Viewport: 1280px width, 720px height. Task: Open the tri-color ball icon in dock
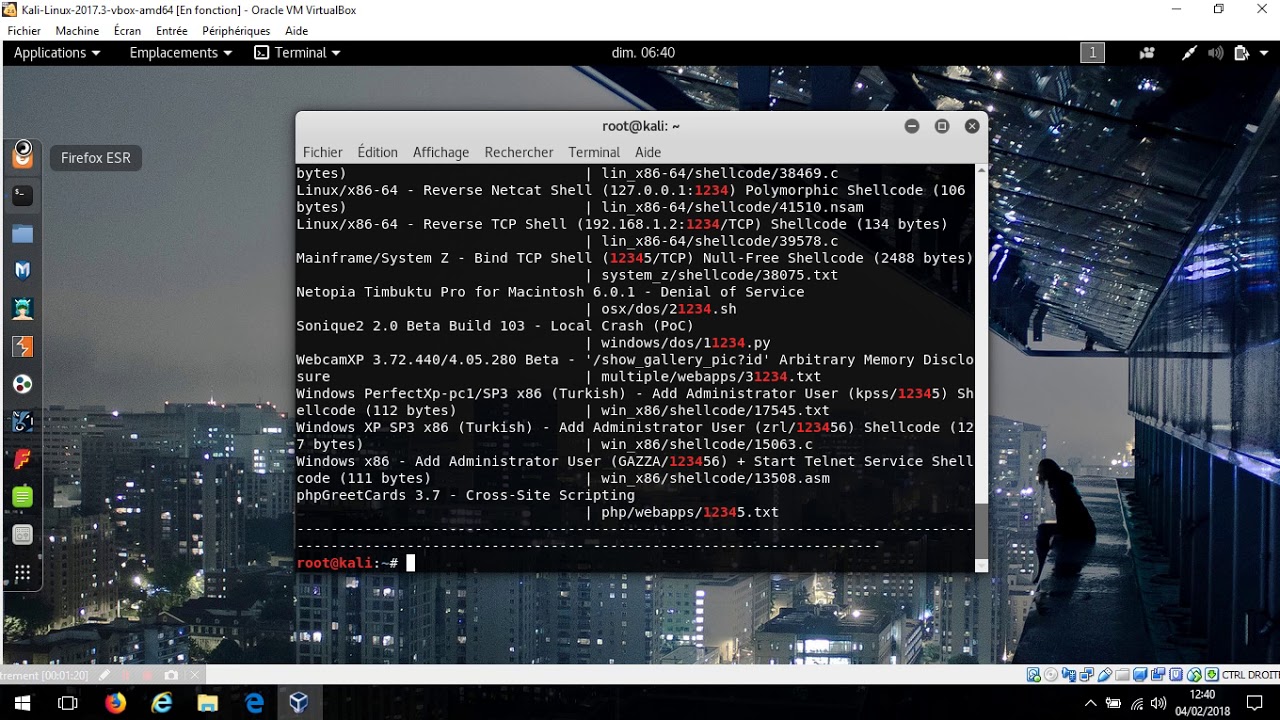tap(22, 384)
